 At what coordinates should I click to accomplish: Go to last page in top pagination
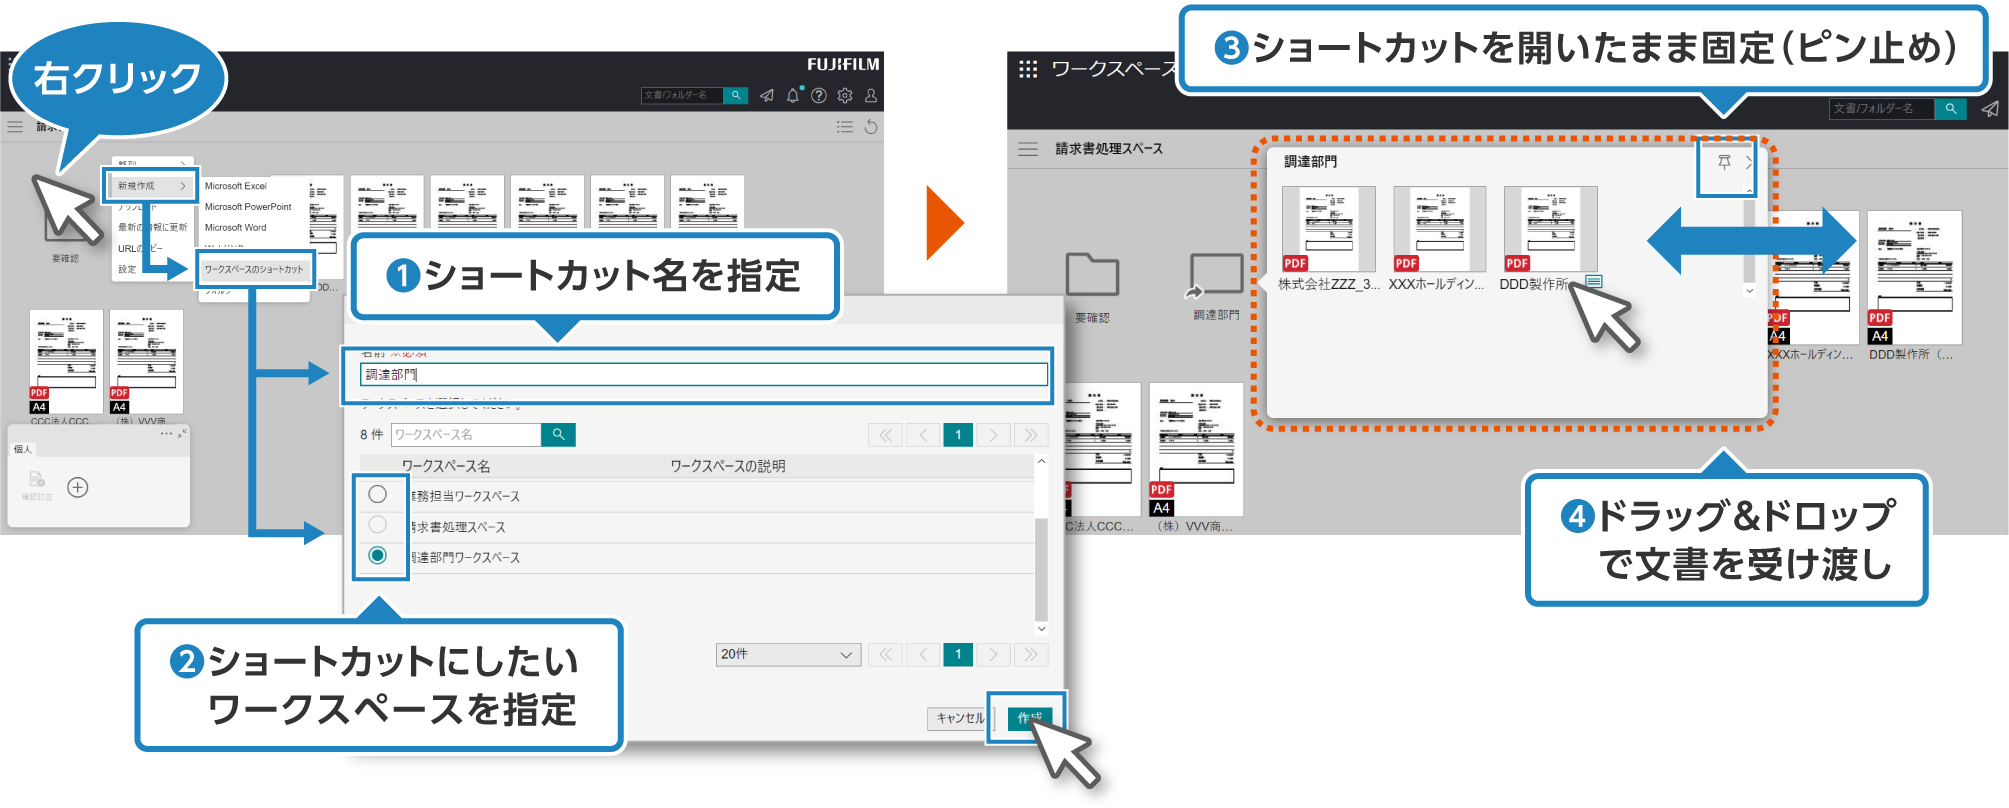point(1030,434)
